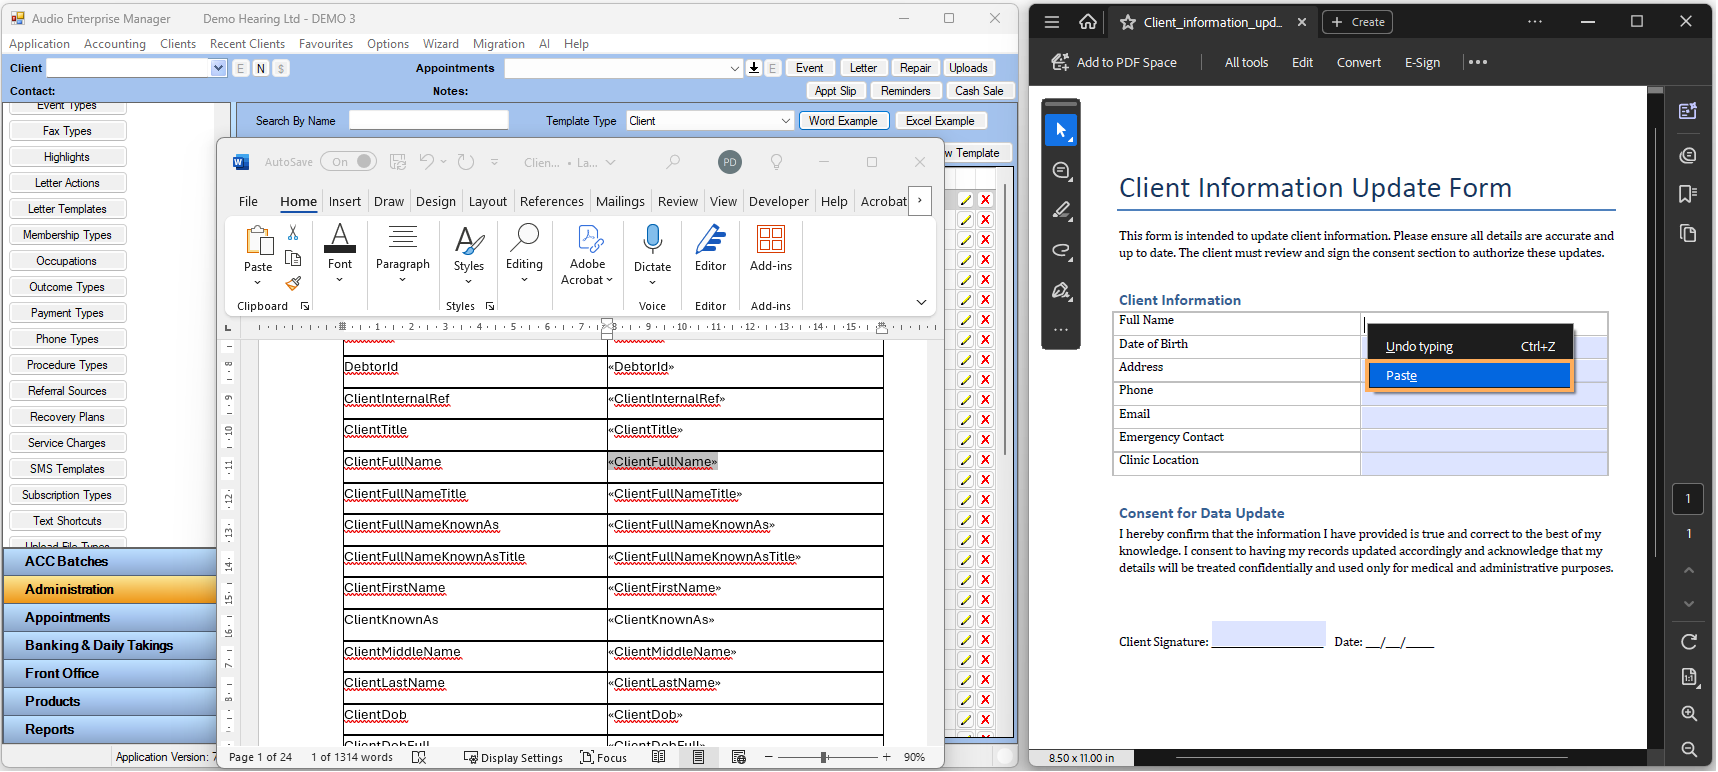Screen dimensions: 1718x772
Task: Adjust the Word zoom slider
Action: [824, 758]
